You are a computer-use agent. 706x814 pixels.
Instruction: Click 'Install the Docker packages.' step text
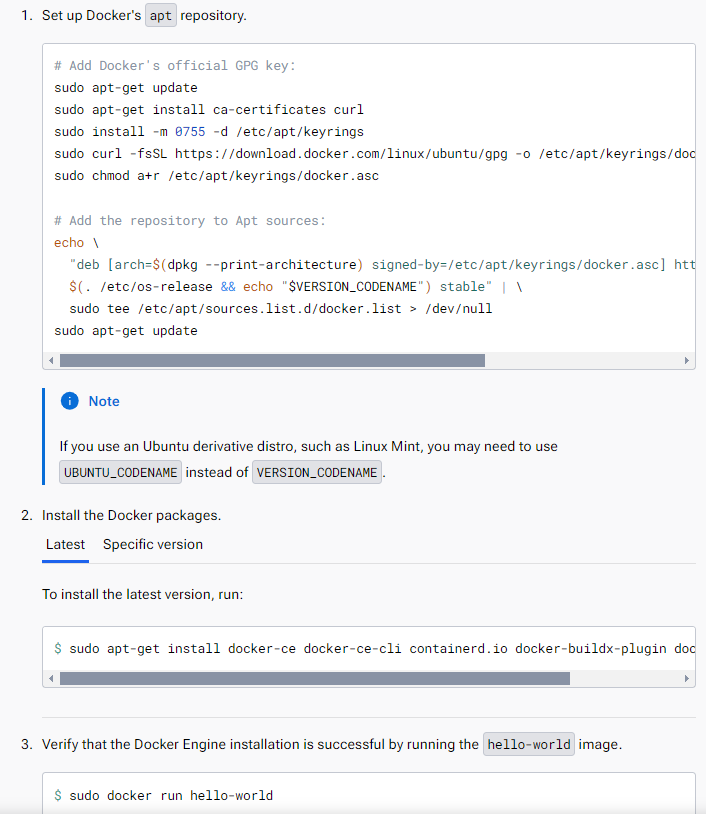(x=132, y=515)
